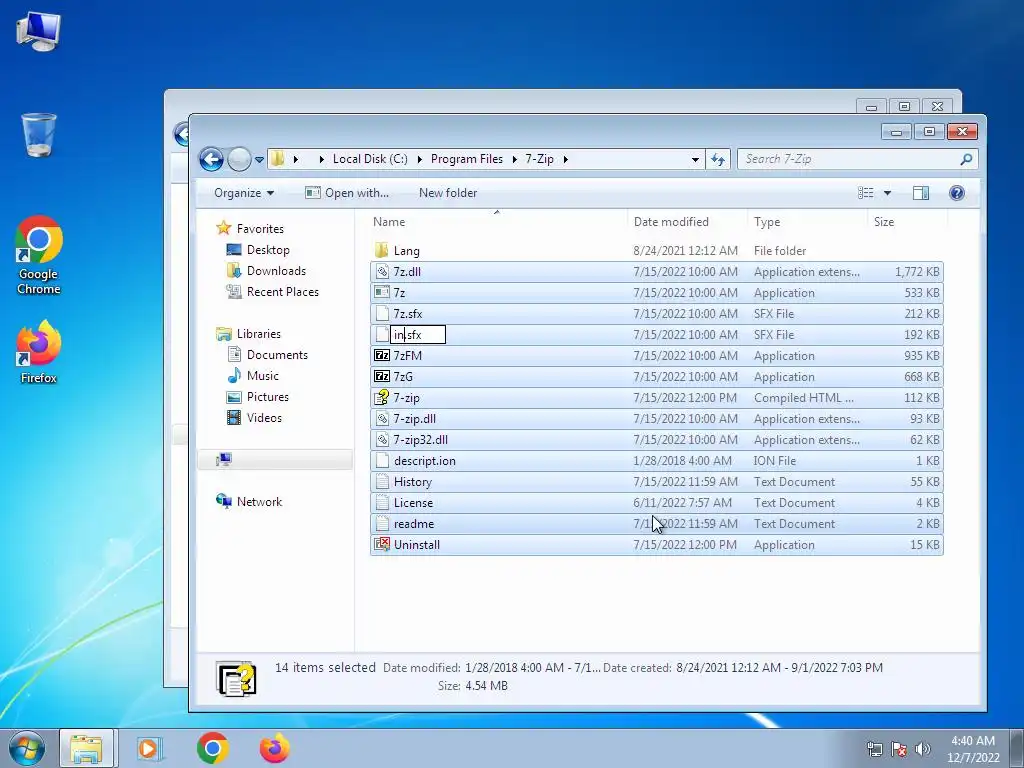Select the 7-zip.dll file icon
Image resolution: width=1024 pixels, height=768 pixels.
382,419
